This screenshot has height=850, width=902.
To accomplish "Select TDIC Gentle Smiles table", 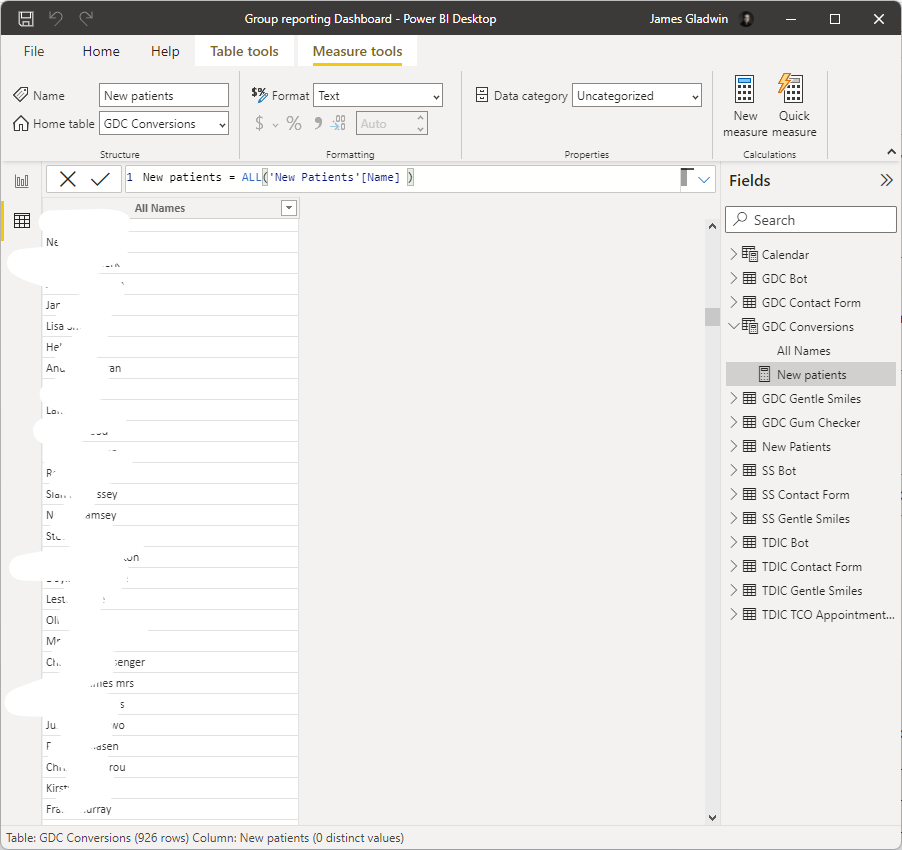I will [811, 591].
